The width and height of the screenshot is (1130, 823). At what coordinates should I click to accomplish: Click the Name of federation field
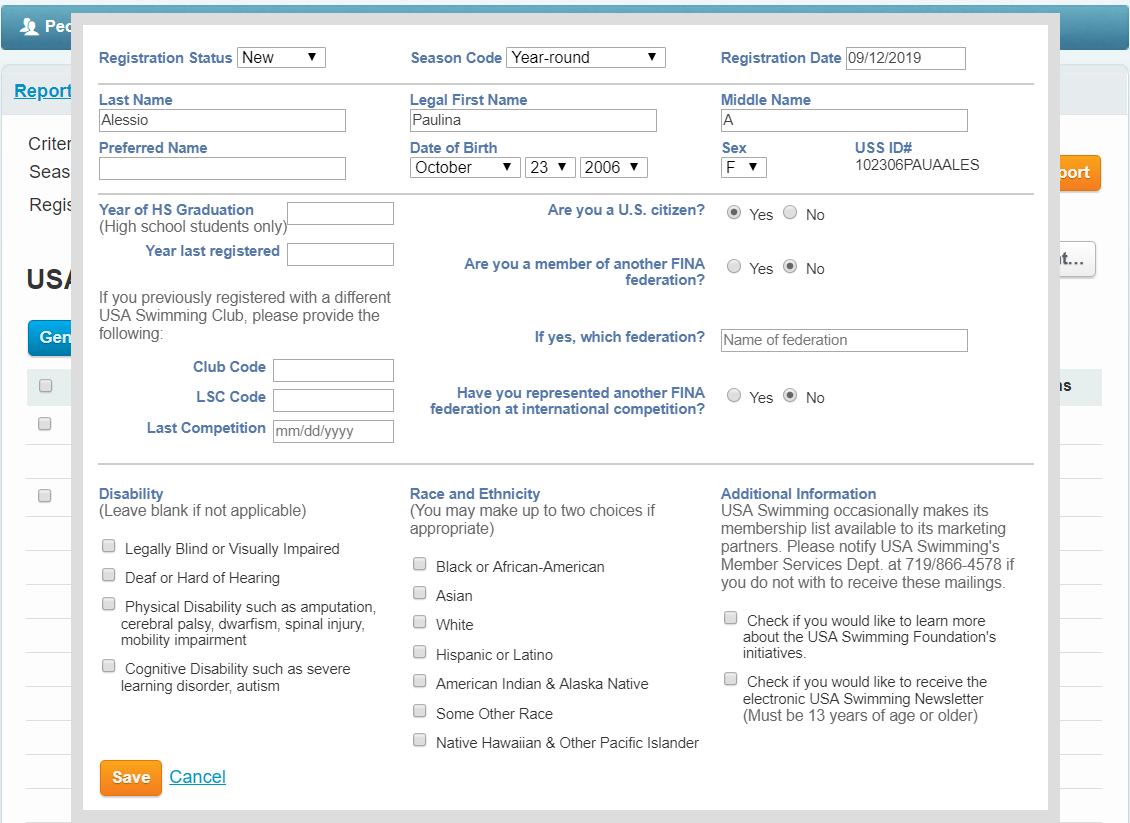[845, 341]
